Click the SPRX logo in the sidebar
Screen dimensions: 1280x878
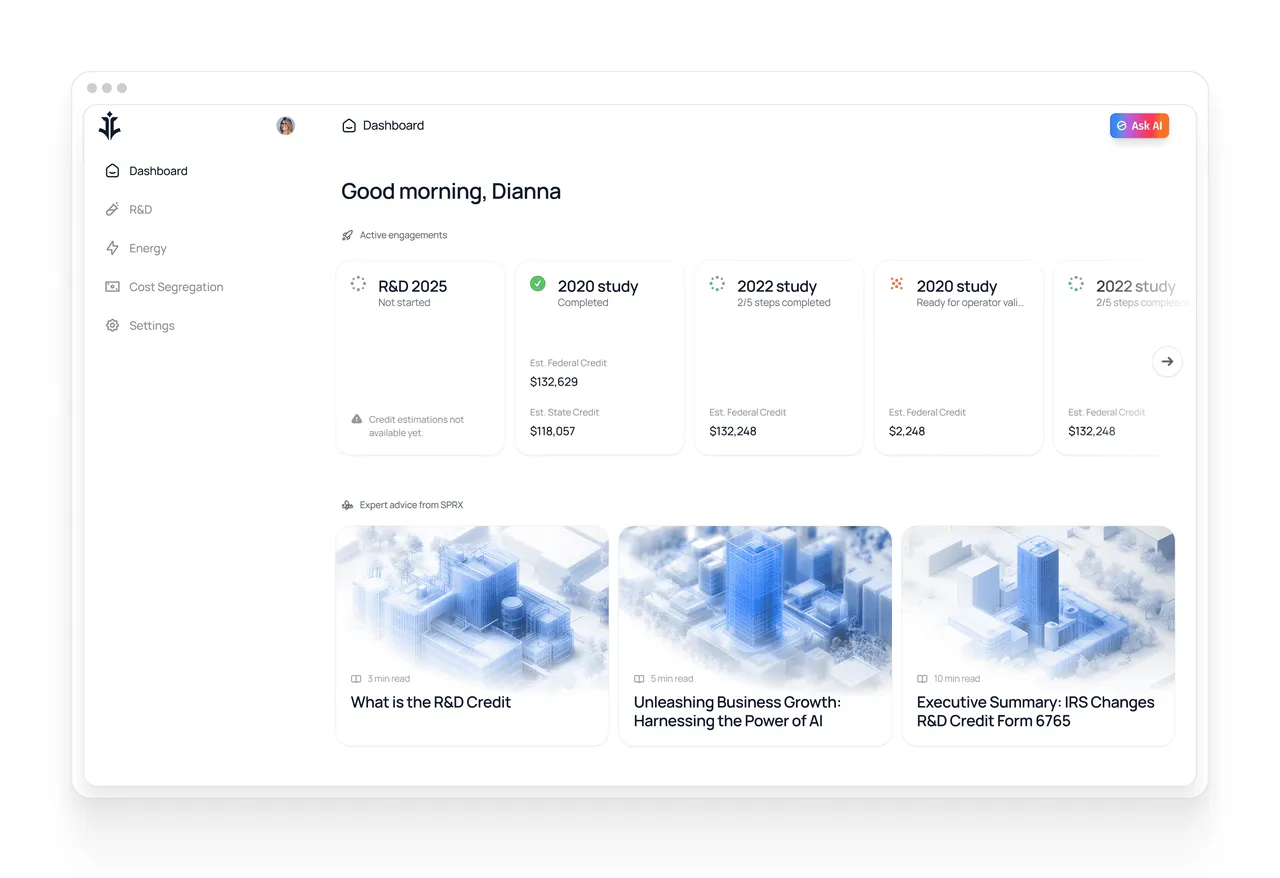[110, 126]
